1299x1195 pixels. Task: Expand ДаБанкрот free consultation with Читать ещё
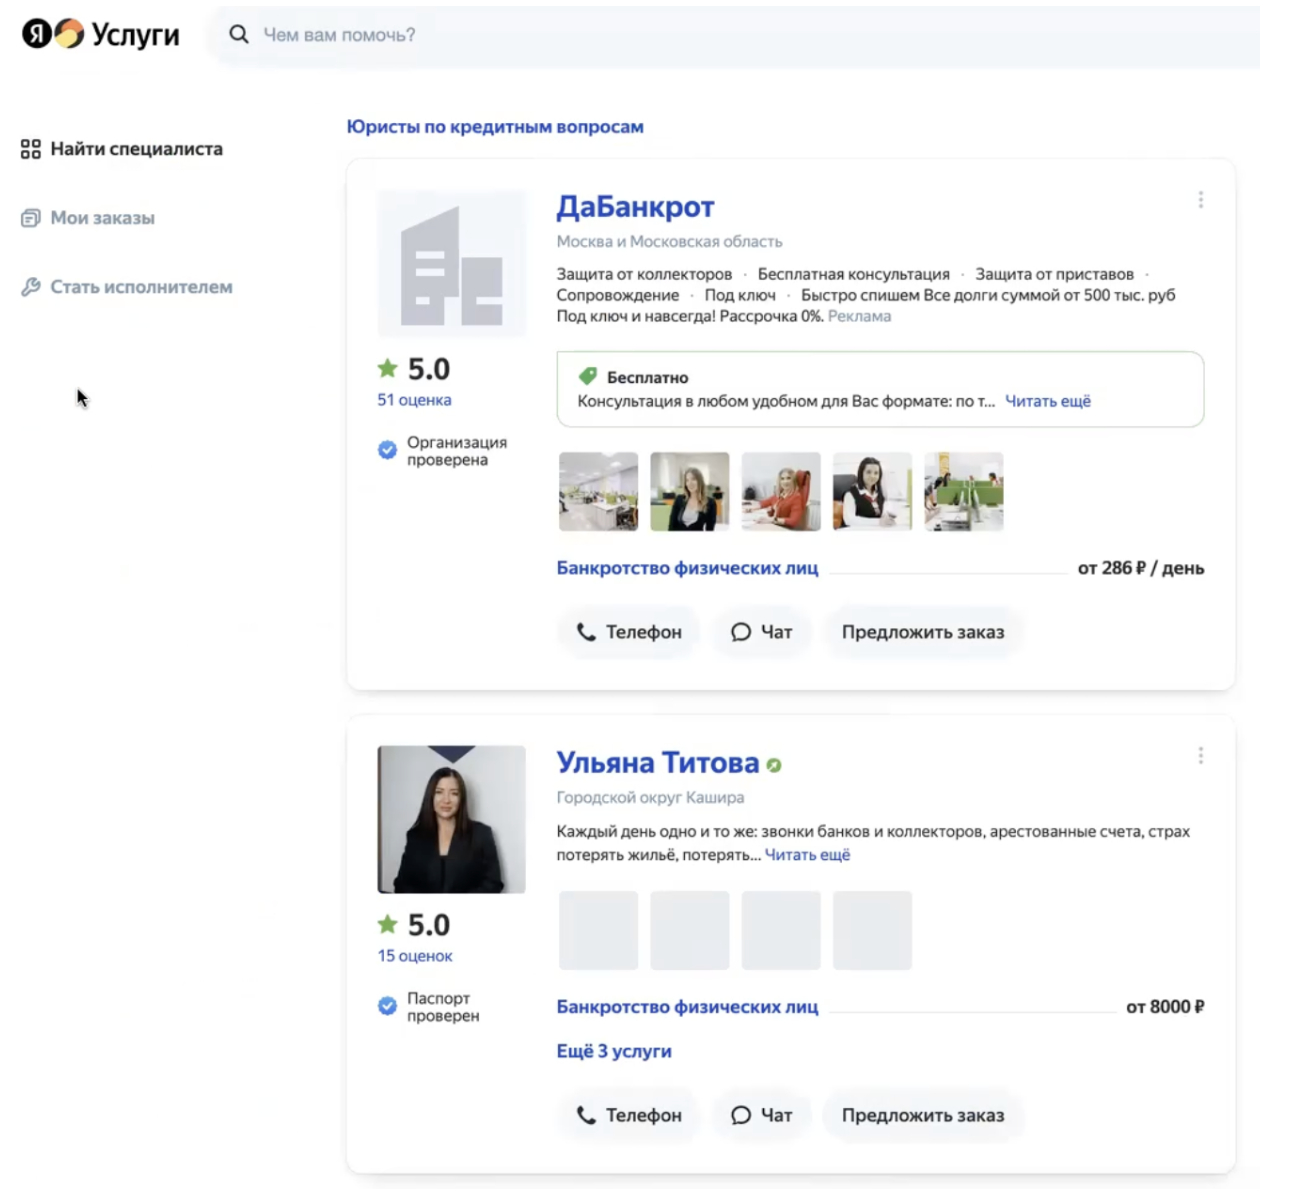[1047, 401]
